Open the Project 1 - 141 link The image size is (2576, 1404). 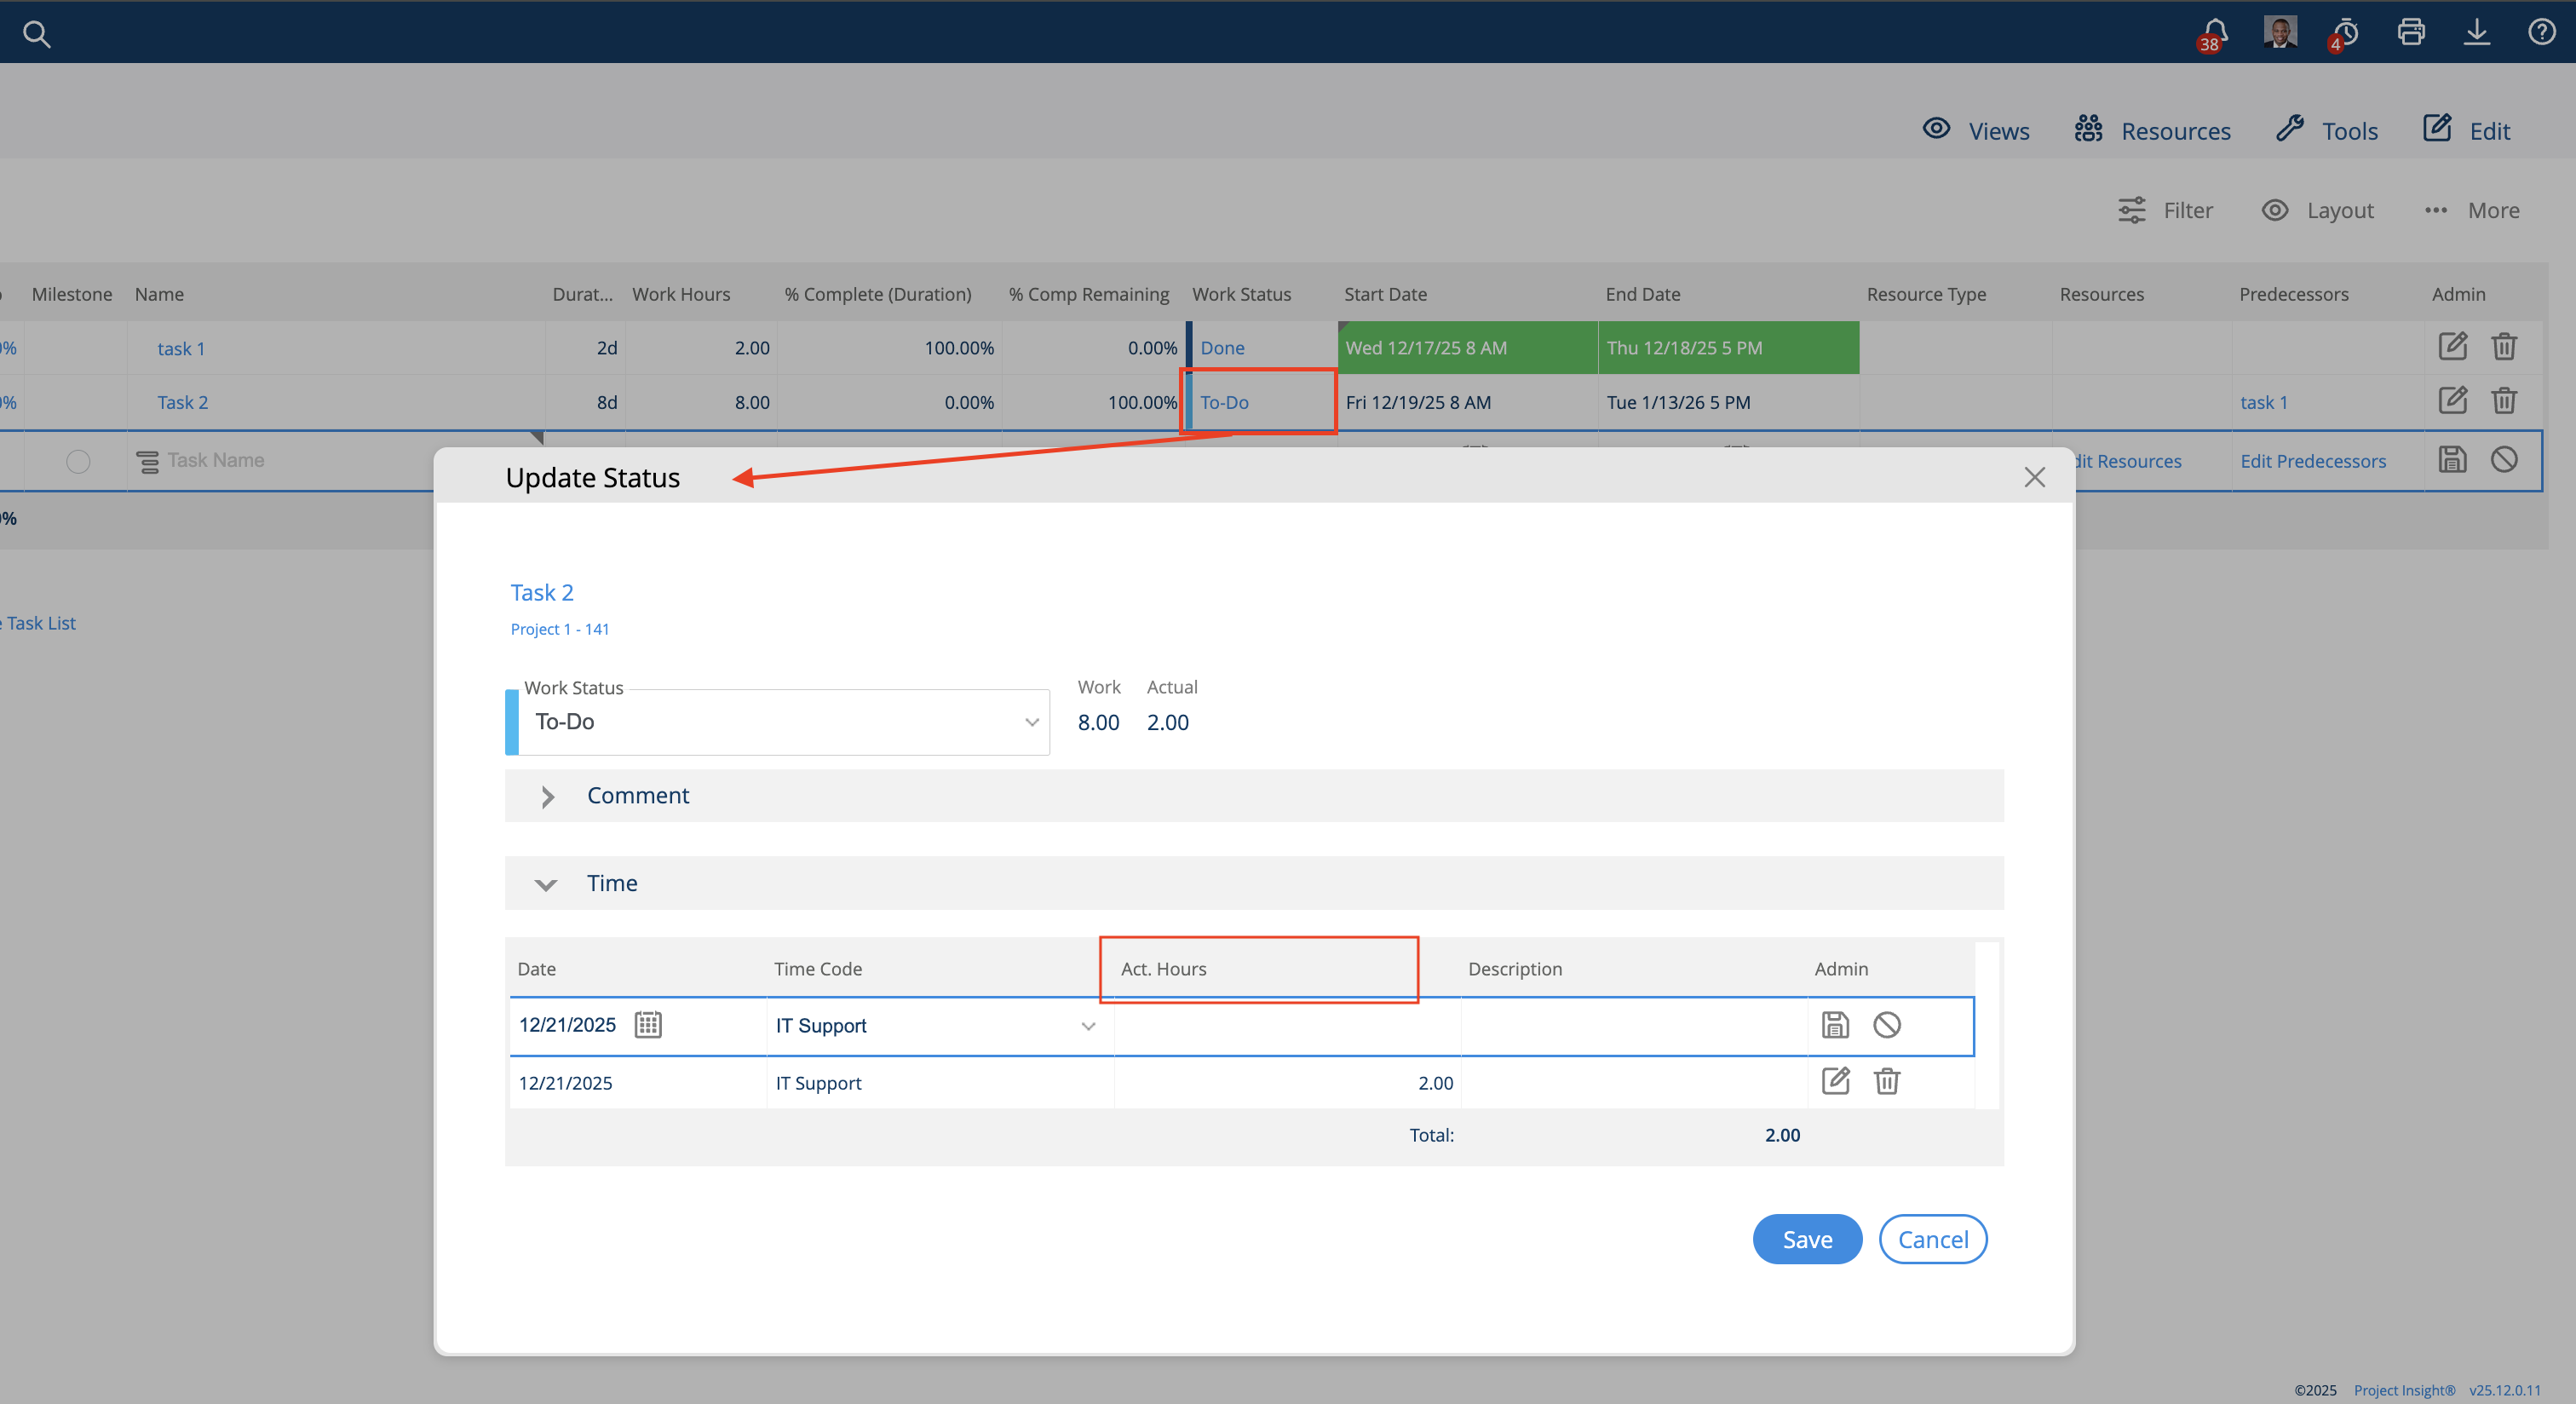coord(560,629)
